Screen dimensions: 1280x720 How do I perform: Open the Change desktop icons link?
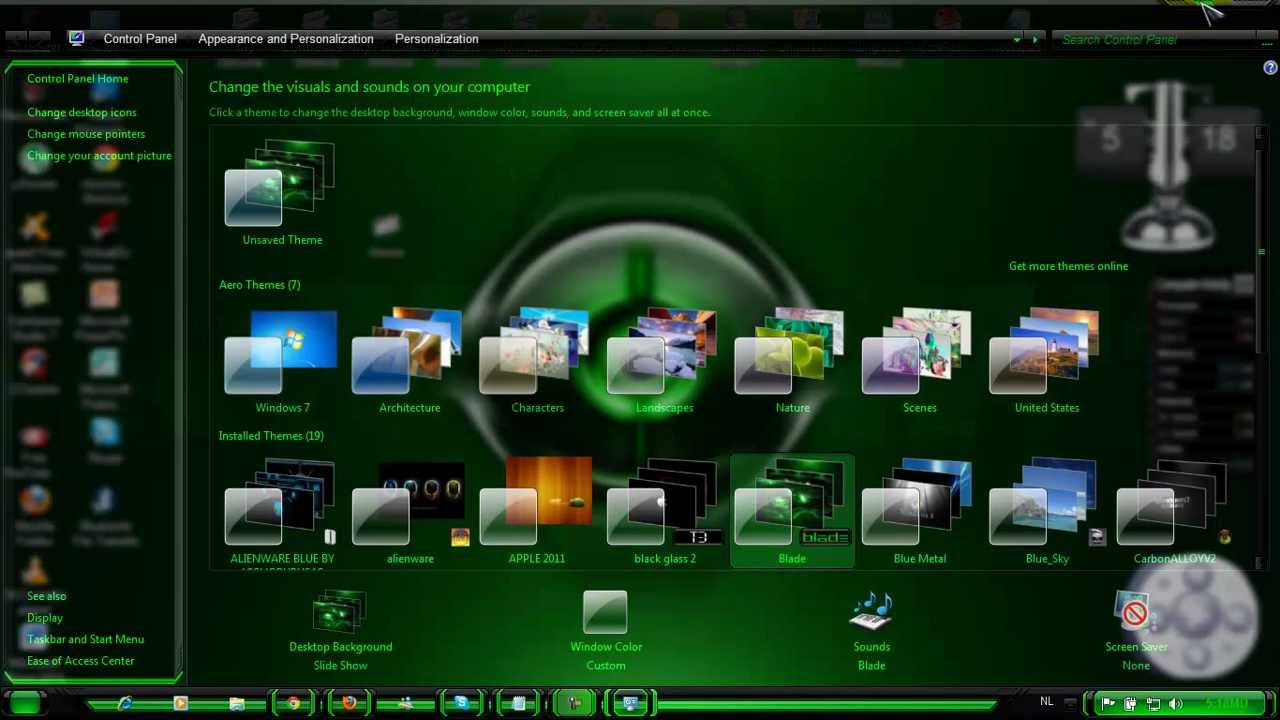[82, 112]
